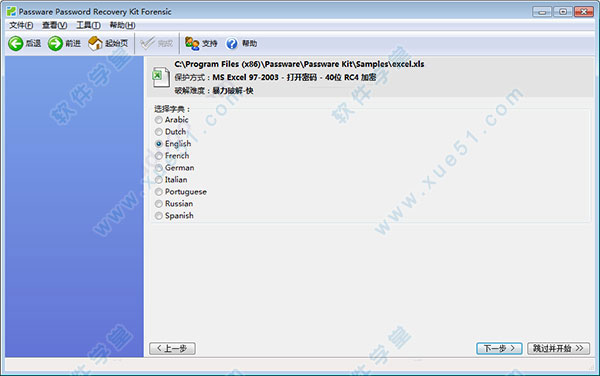The height and width of the screenshot is (376, 600).
Task: Click the green Forward (前进) arrow icon
Action: (55, 44)
